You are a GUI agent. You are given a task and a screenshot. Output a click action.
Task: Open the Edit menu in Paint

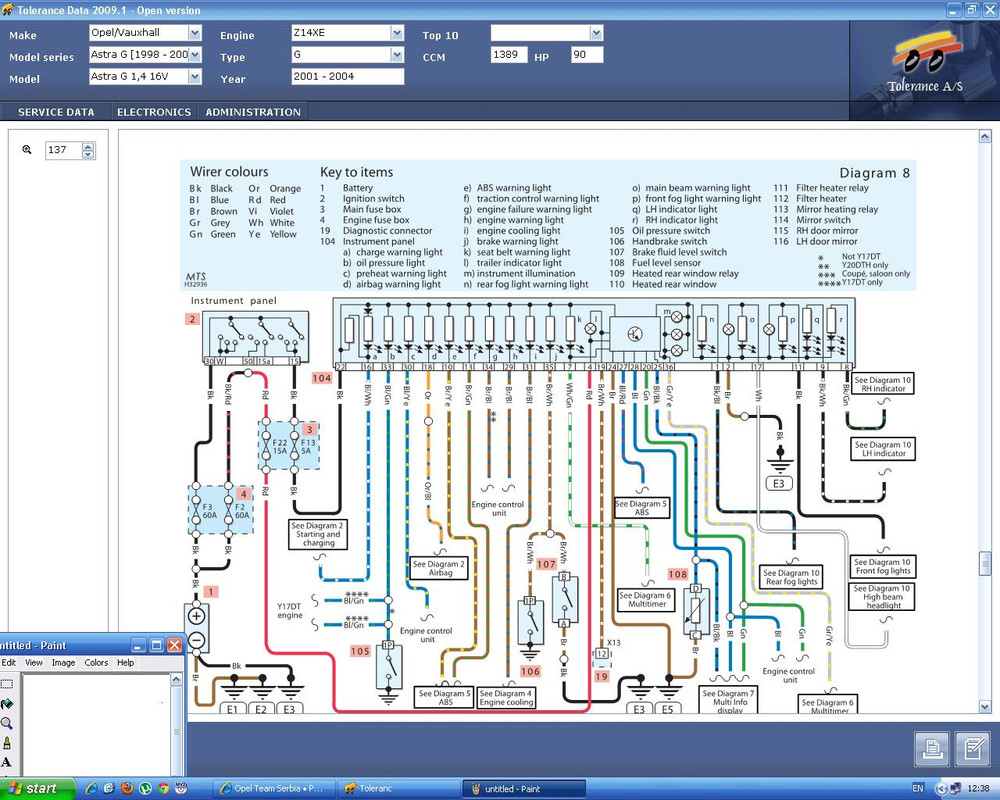pos(8,663)
